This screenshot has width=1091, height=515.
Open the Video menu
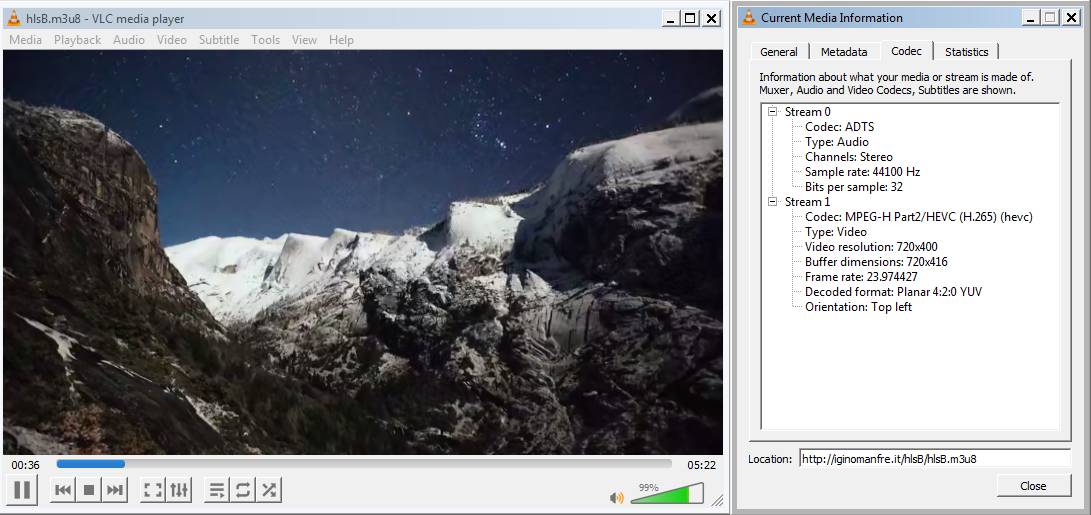coord(172,40)
